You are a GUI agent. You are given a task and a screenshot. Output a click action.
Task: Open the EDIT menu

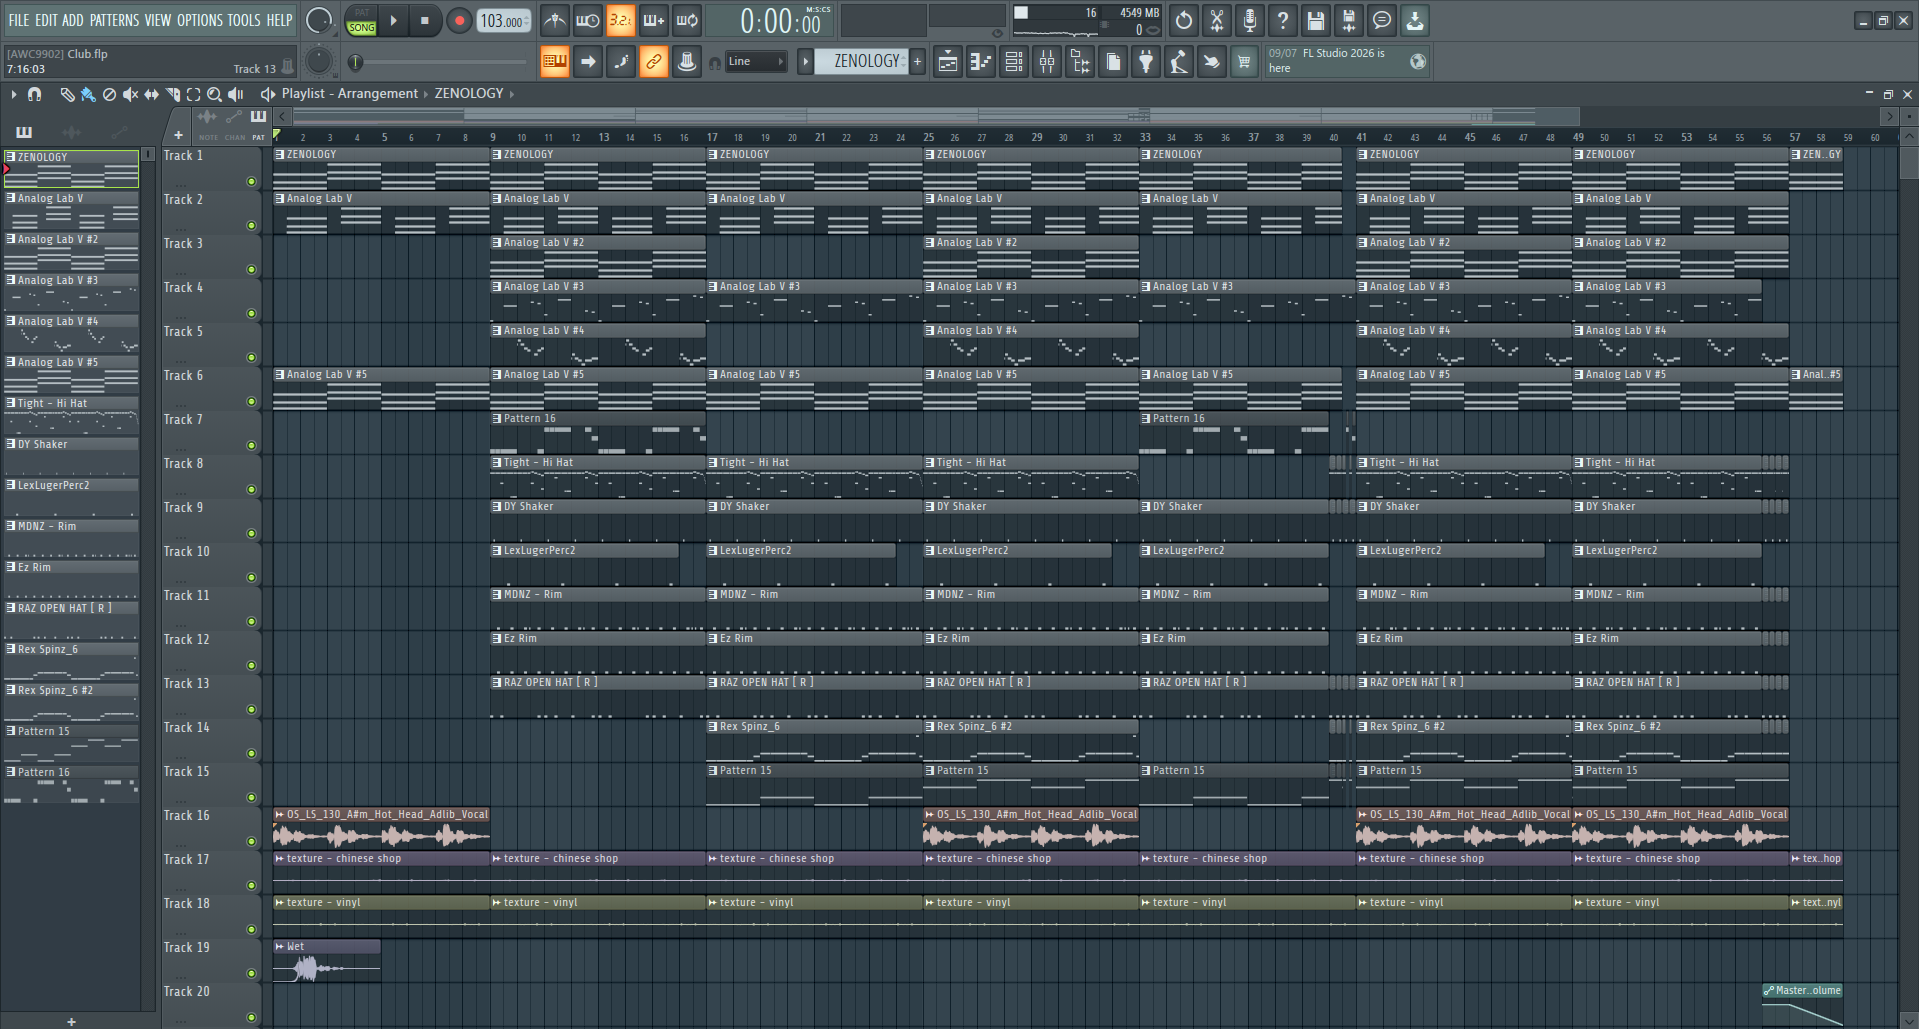(x=46, y=20)
